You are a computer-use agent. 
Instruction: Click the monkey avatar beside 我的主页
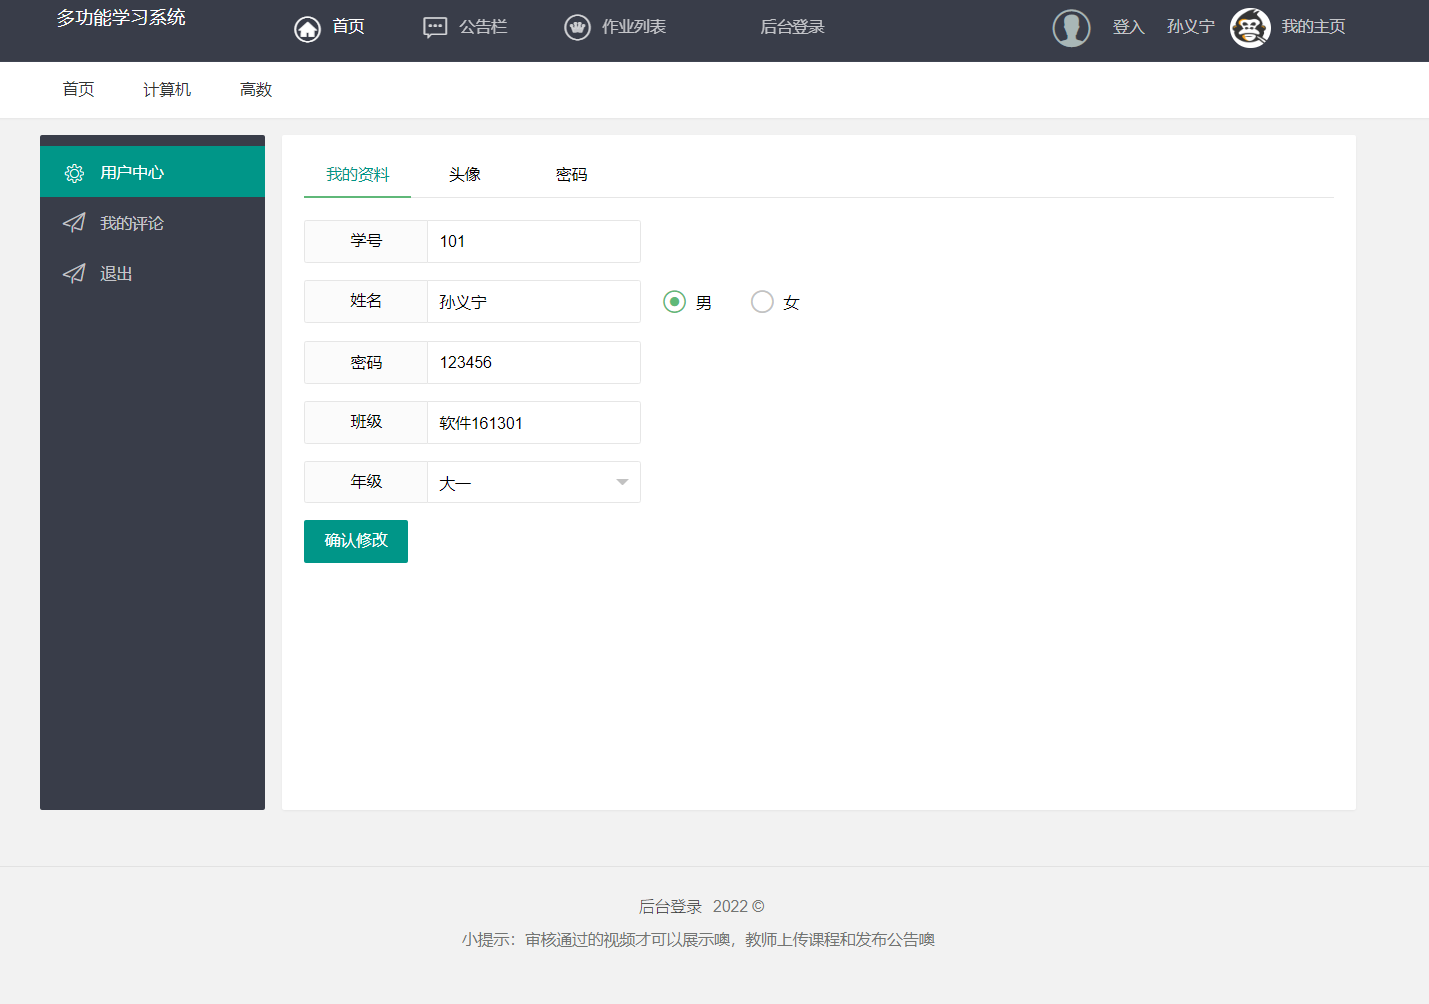click(x=1250, y=27)
